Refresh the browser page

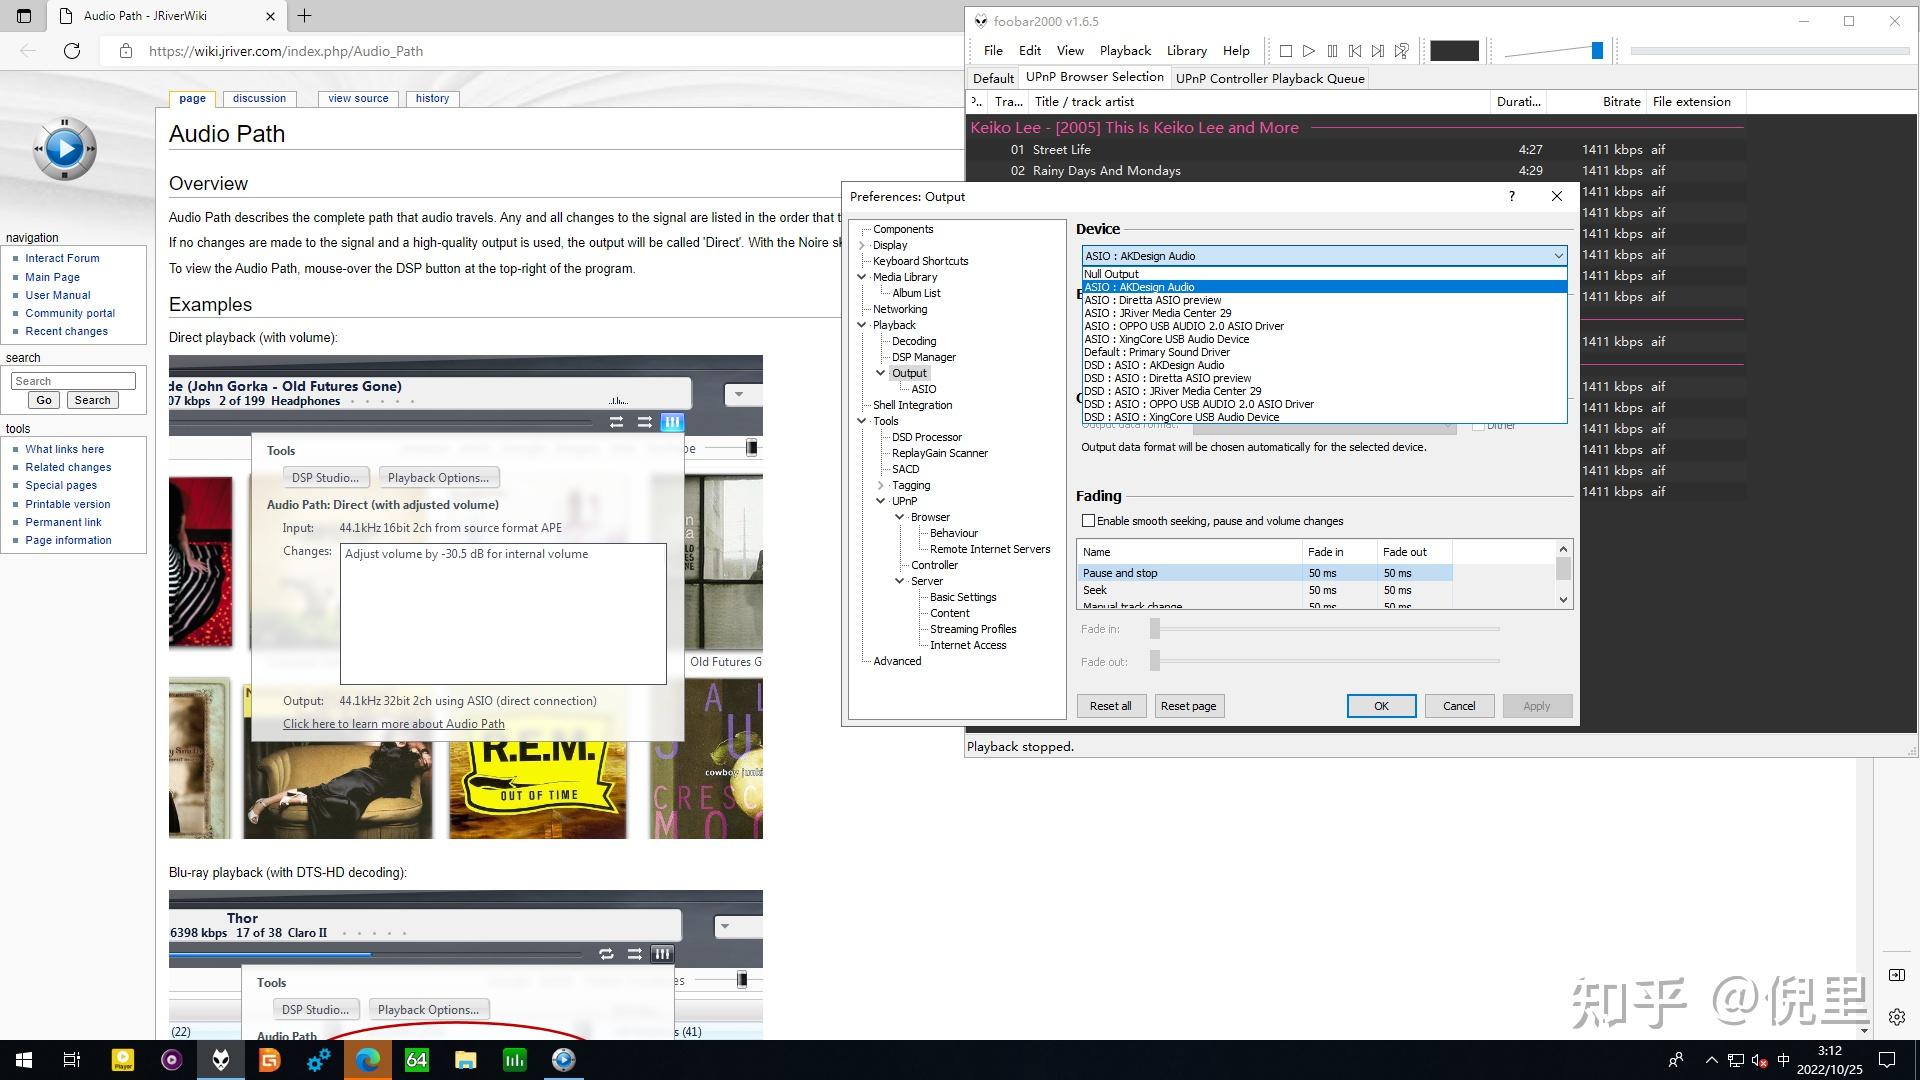[72, 51]
